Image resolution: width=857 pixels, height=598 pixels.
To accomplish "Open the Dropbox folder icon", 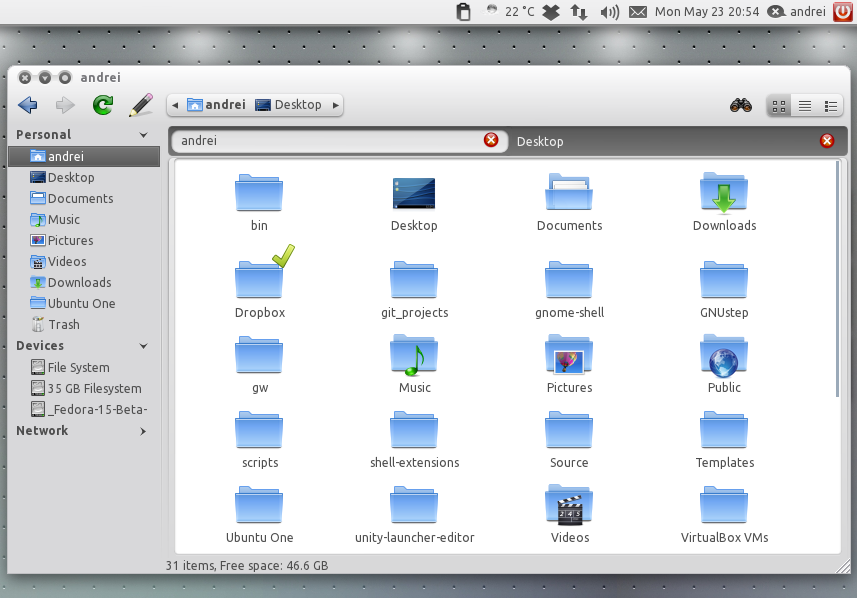I will 259,279.
